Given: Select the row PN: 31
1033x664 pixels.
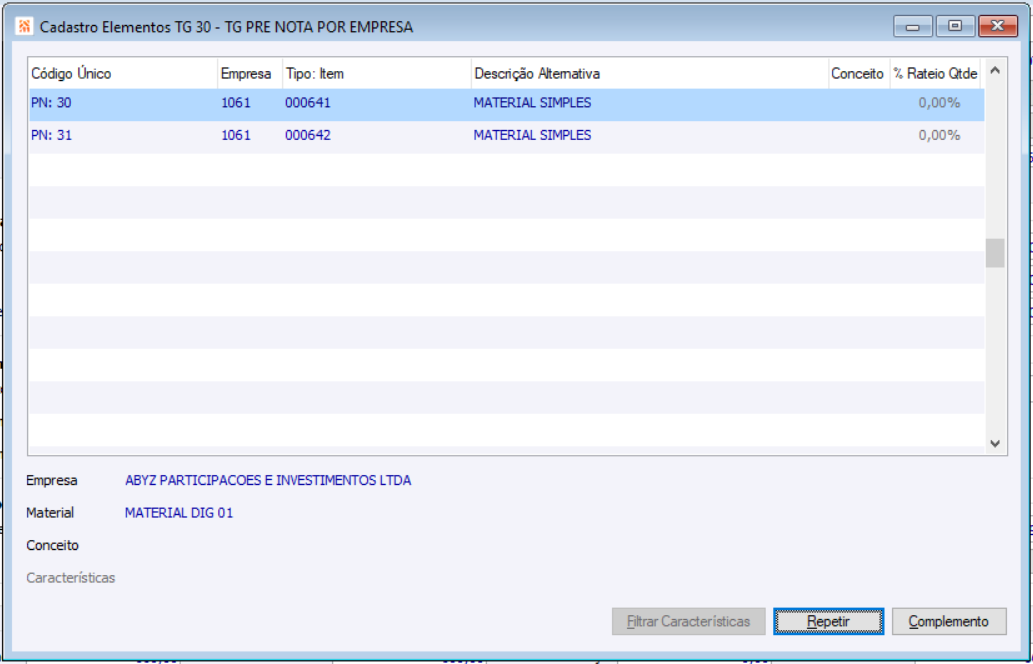Looking at the screenshot, I should point(506,136).
